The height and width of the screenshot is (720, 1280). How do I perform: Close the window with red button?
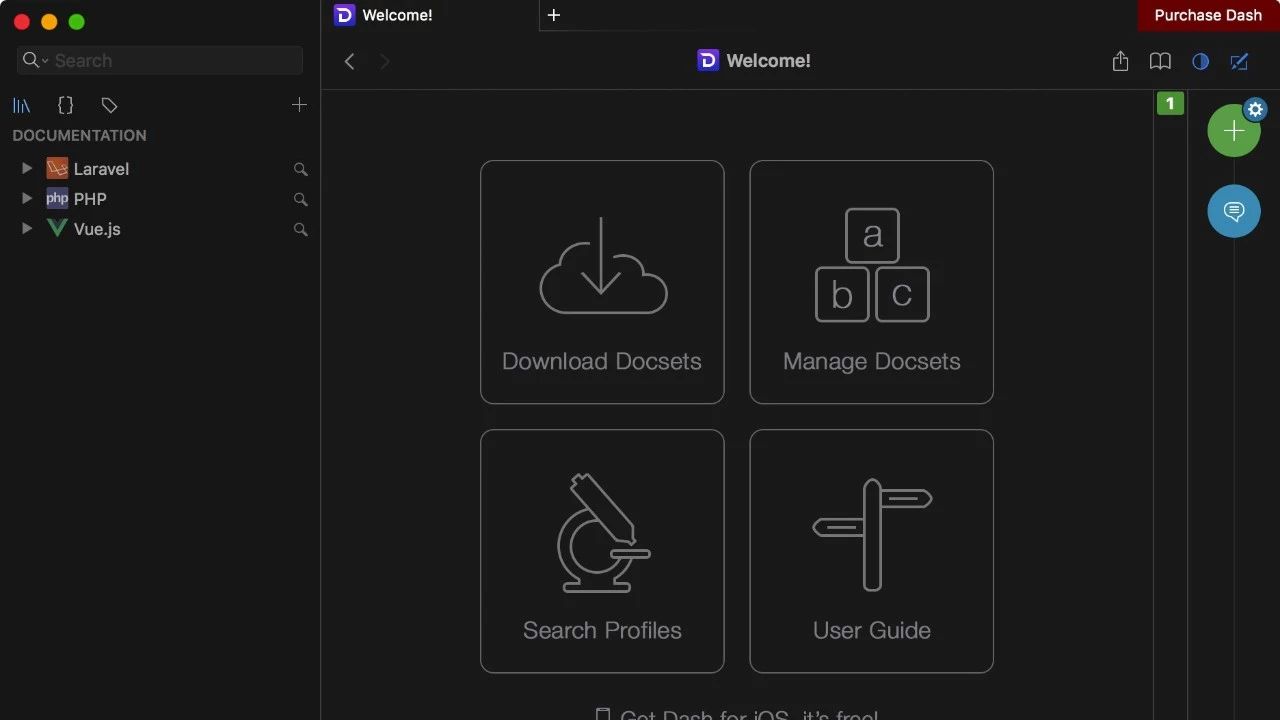(x=22, y=22)
